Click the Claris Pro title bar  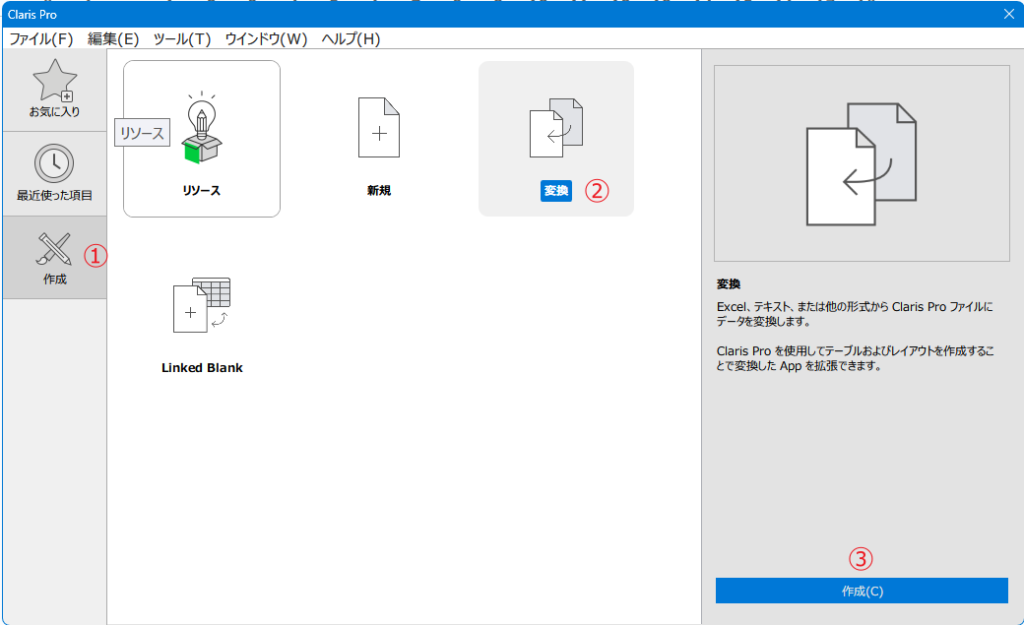pos(500,13)
